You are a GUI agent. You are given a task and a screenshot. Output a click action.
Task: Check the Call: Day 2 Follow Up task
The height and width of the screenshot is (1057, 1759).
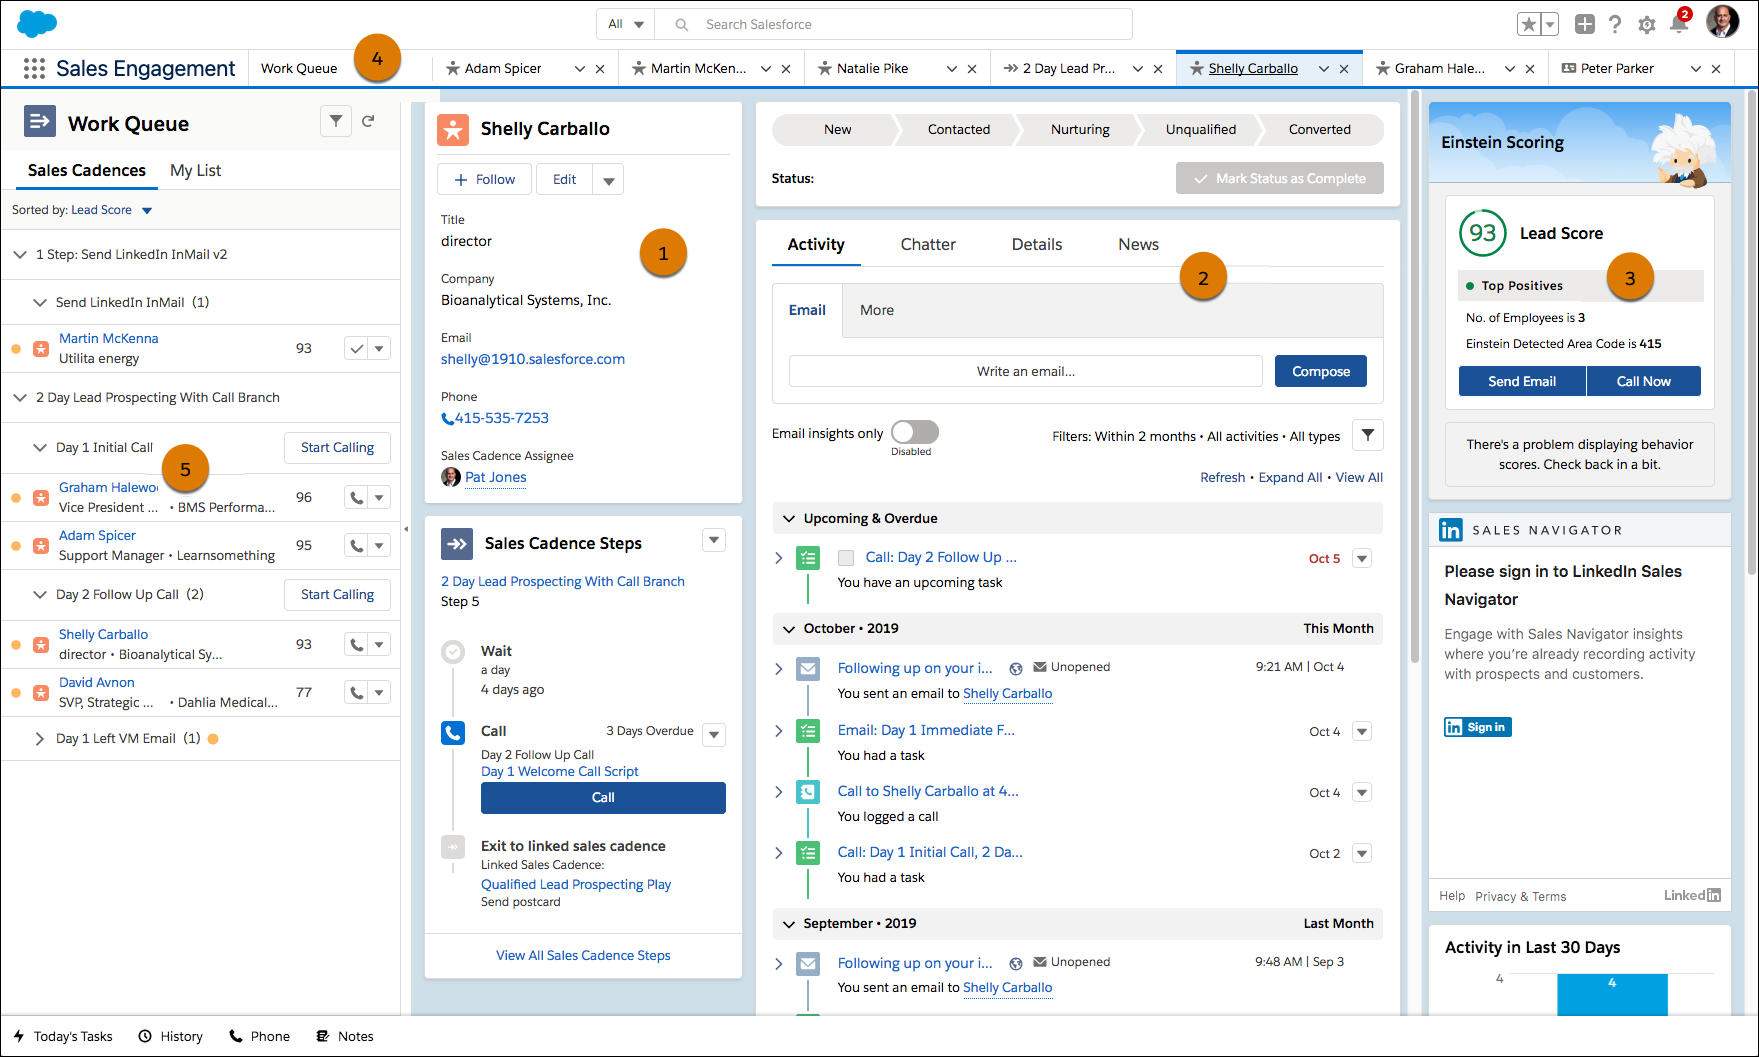(846, 558)
